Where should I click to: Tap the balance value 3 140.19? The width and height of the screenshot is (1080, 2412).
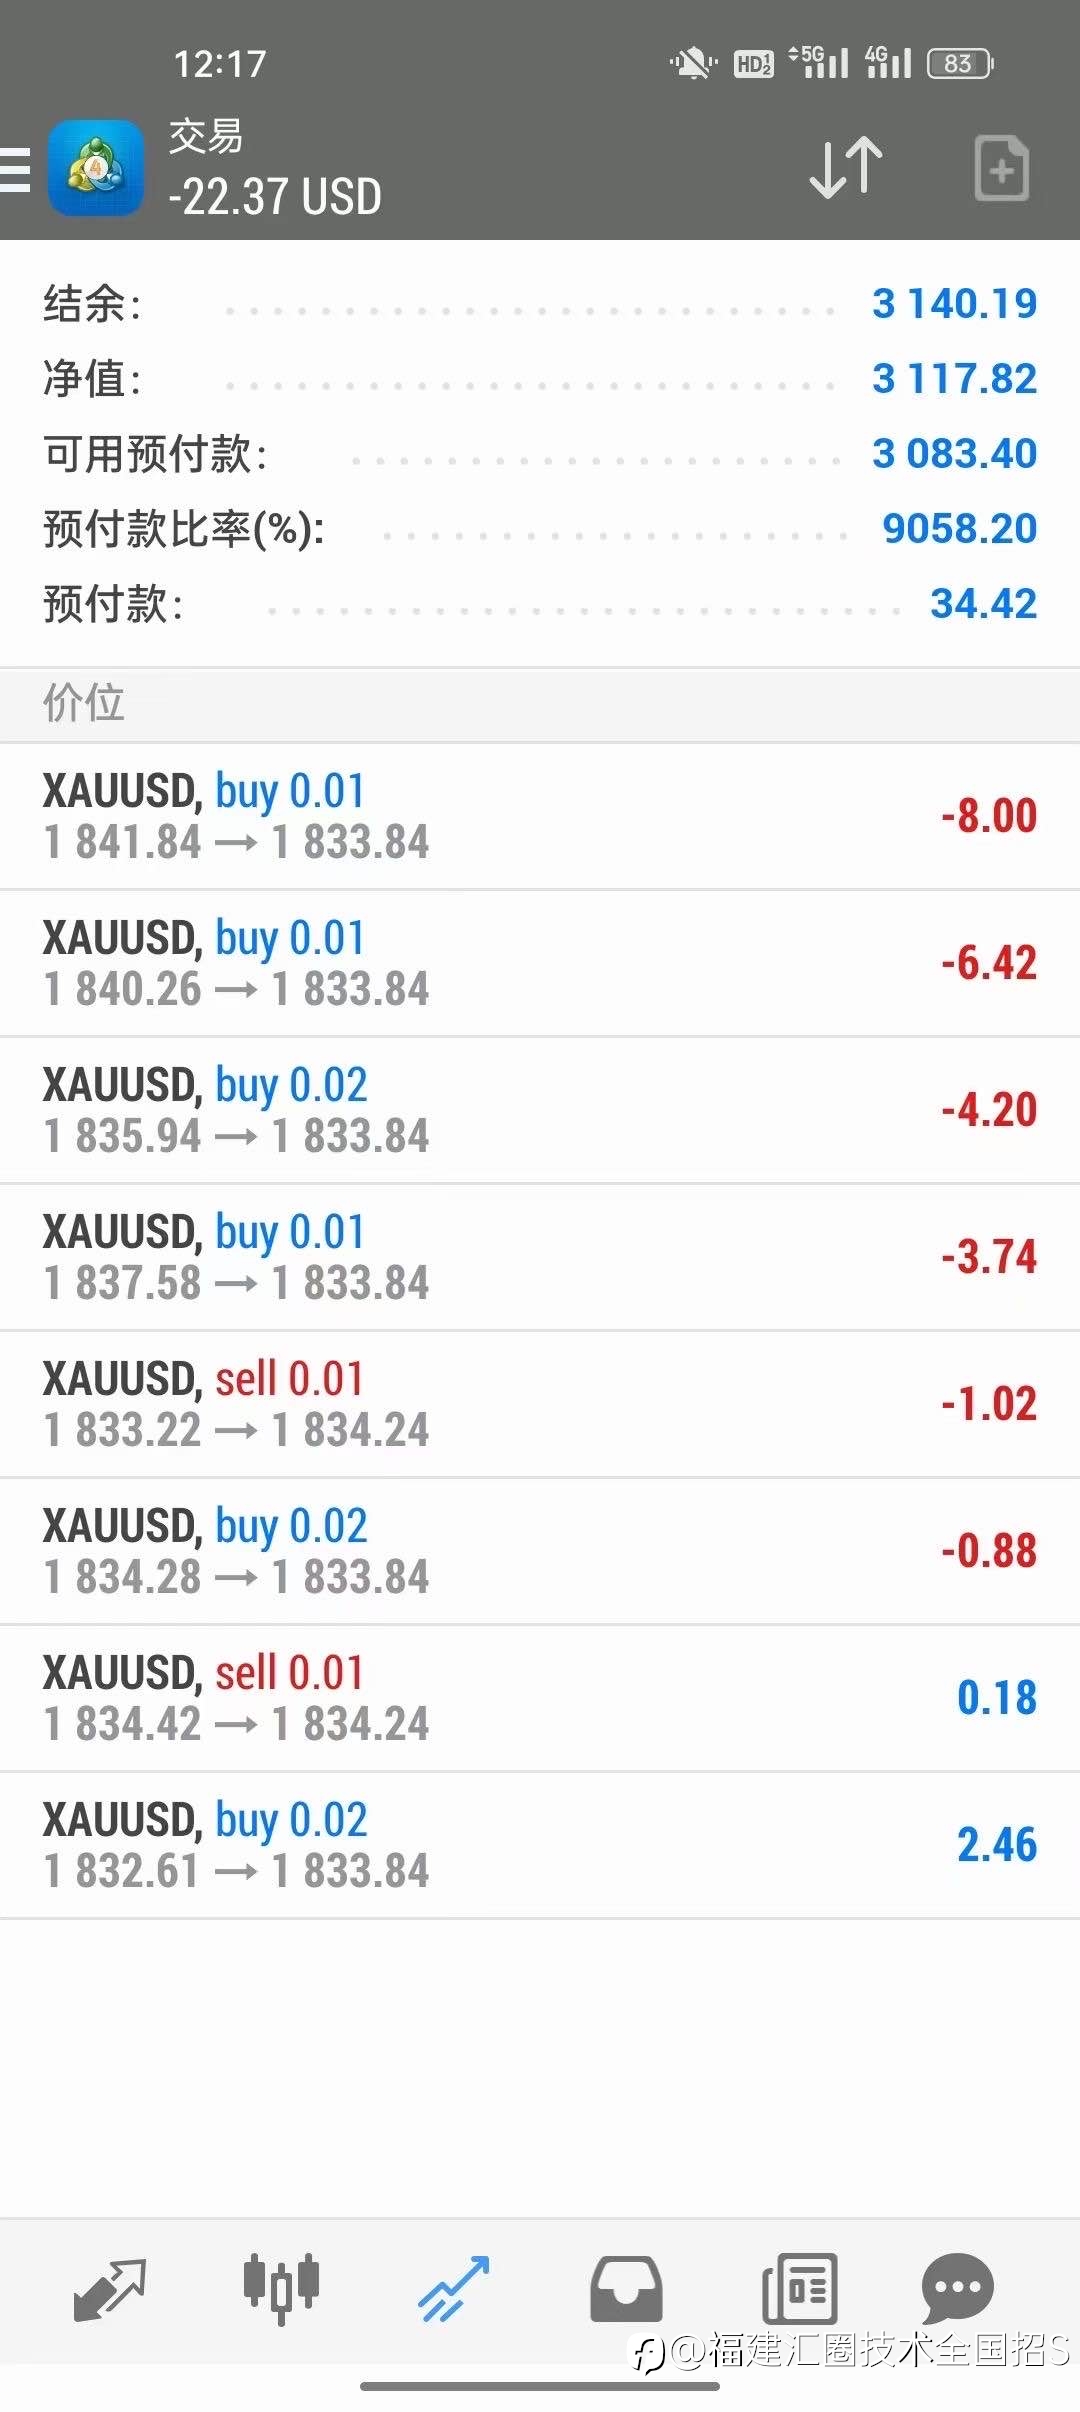pos(954,303)
